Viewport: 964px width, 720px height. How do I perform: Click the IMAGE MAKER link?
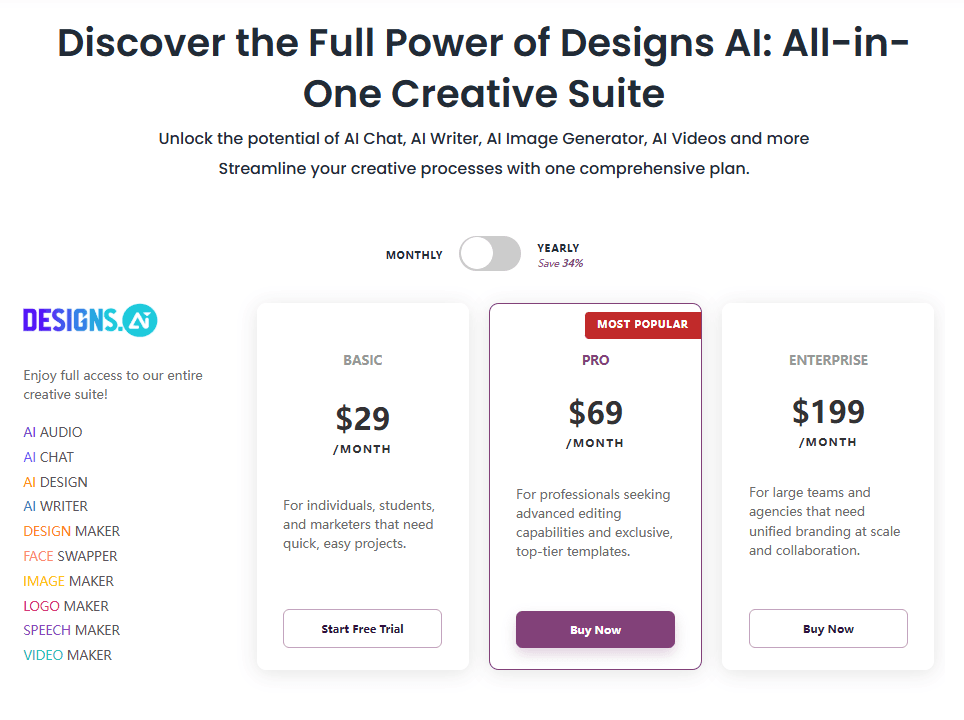(x=69, y=581)
